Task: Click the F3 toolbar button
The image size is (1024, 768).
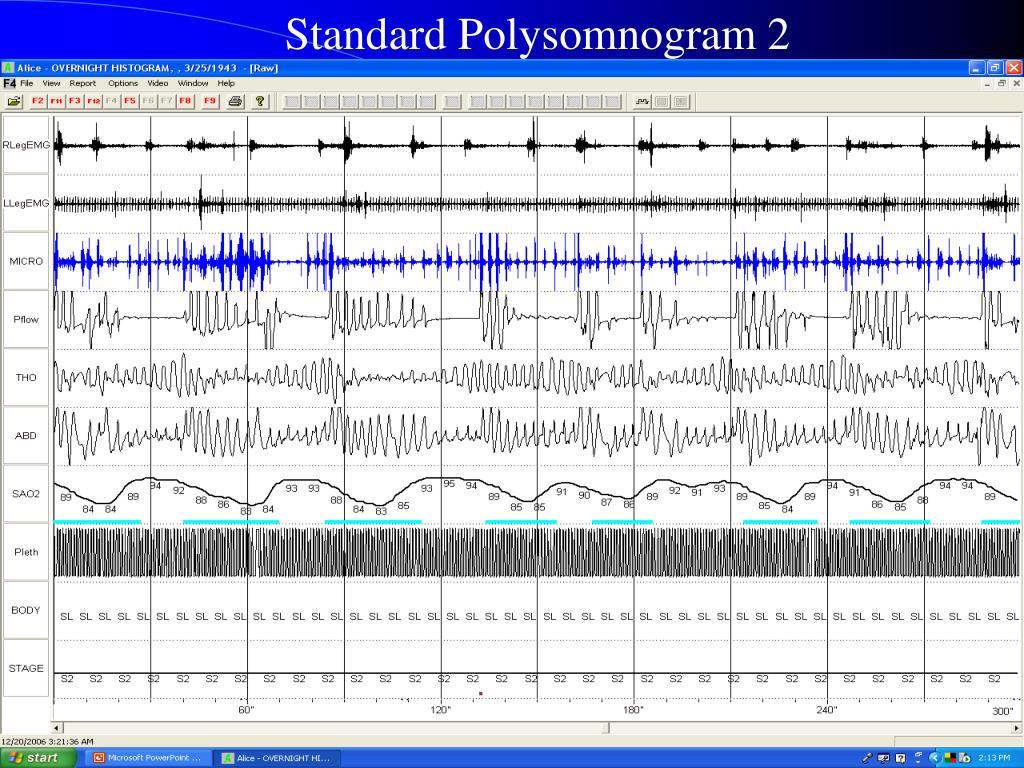Action: coord(74,101)
